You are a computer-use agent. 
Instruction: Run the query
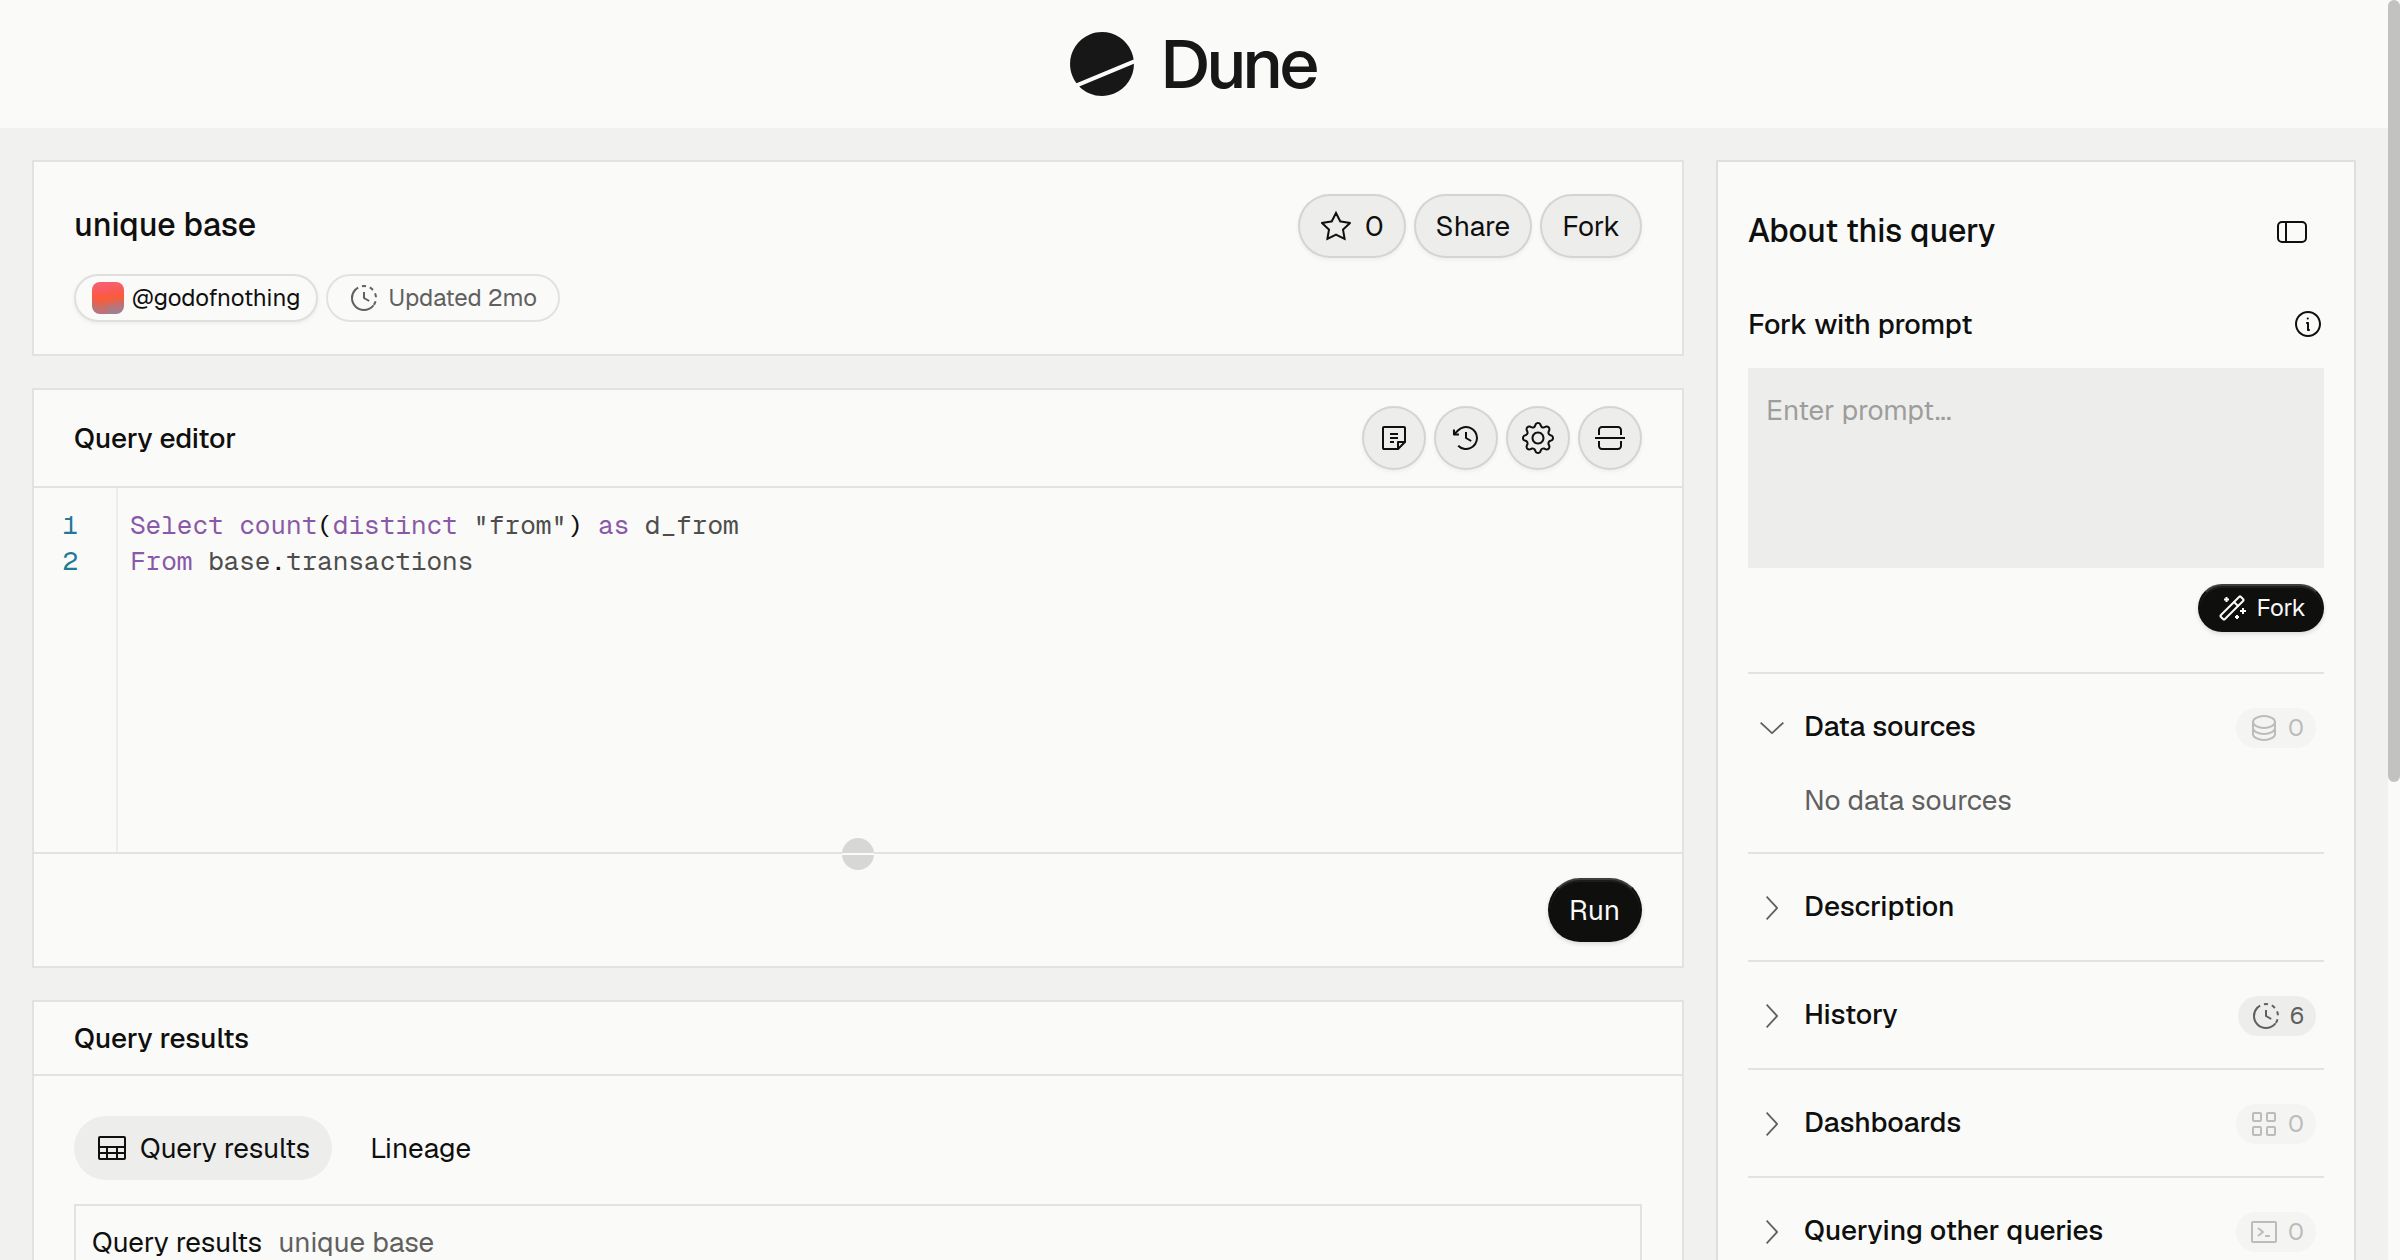coord(1594,910)
